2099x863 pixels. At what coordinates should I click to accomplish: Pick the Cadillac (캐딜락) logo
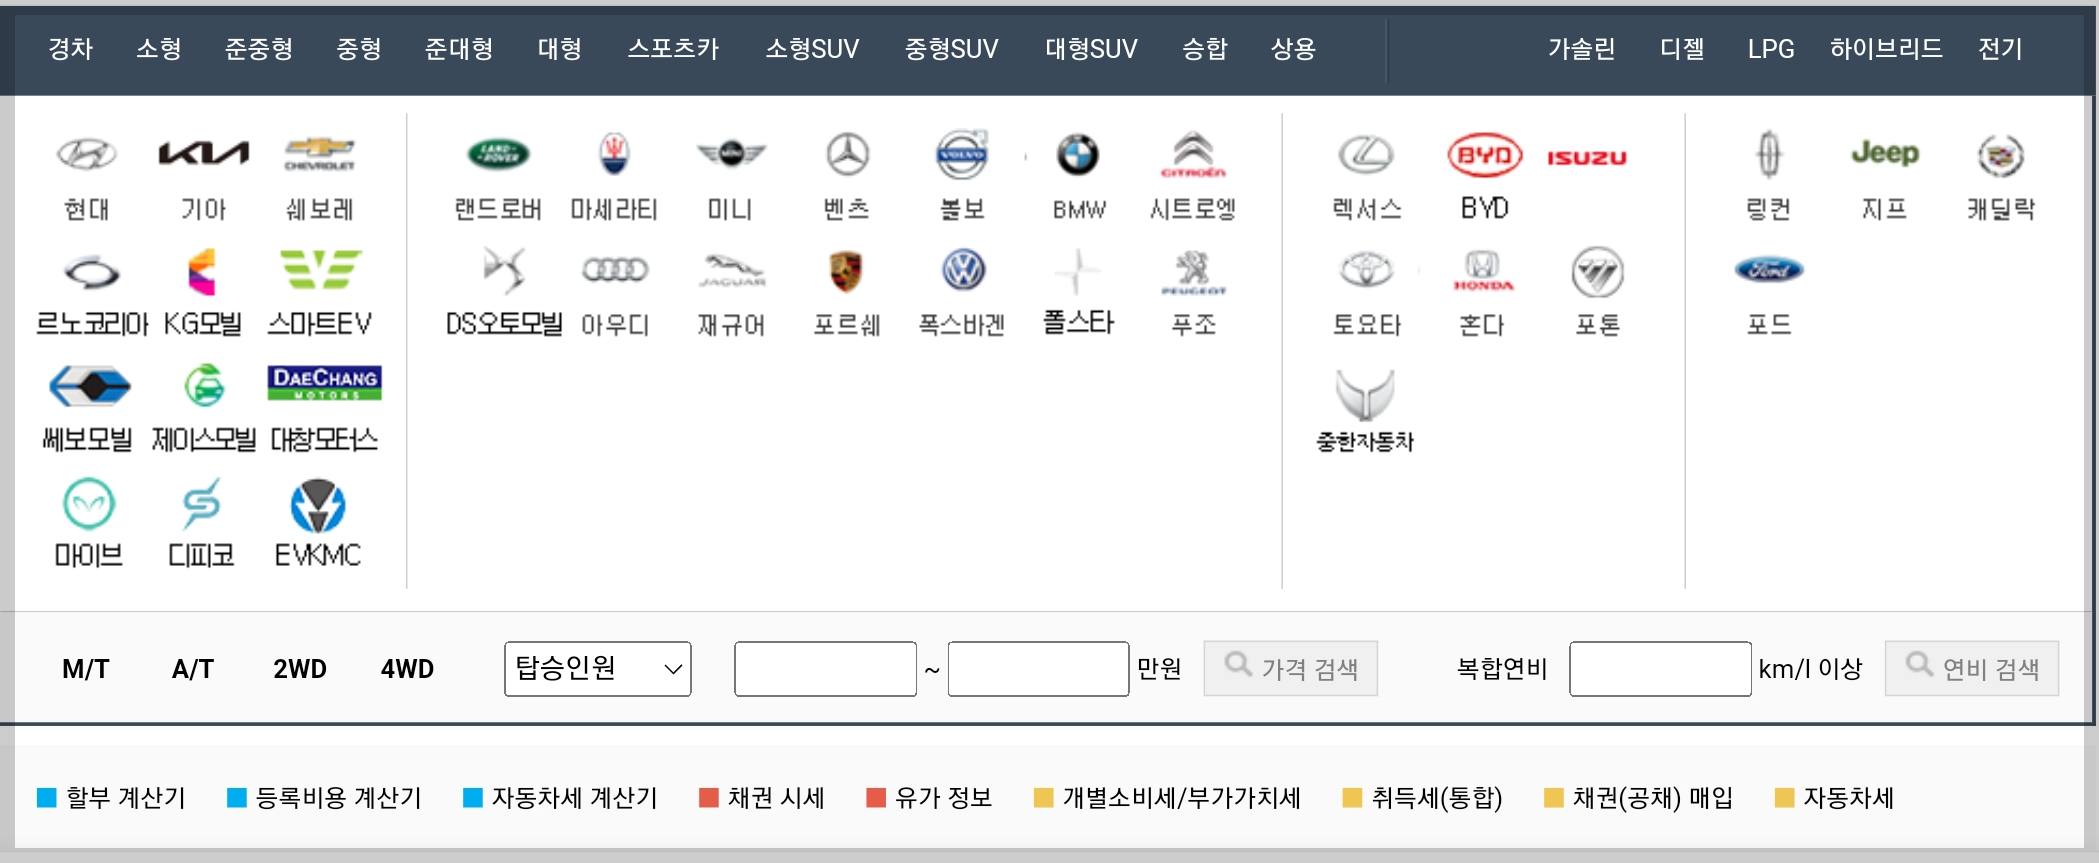click(x=2001, y=155)
